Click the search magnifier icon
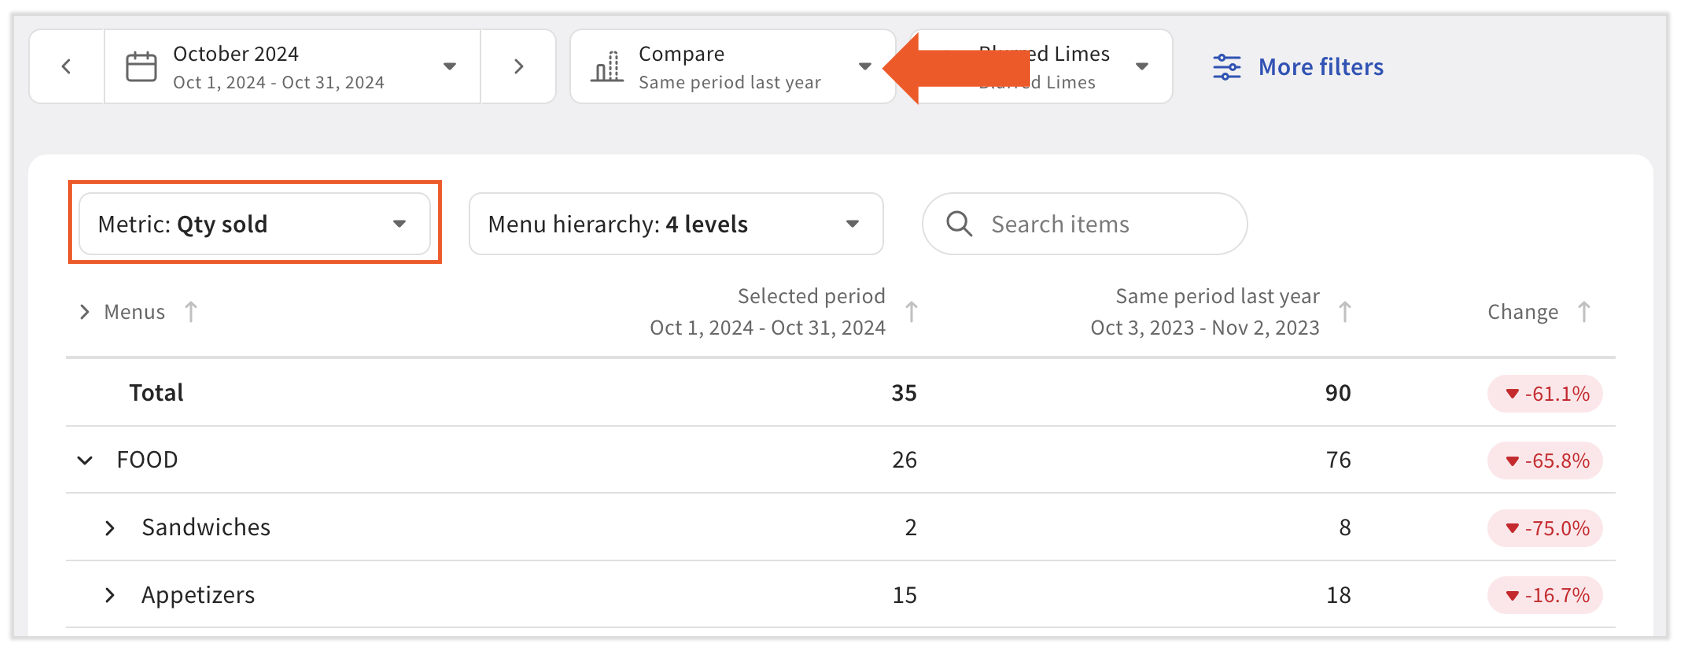The width and height of the screenshot is (1682, 648). coord(959,224)
